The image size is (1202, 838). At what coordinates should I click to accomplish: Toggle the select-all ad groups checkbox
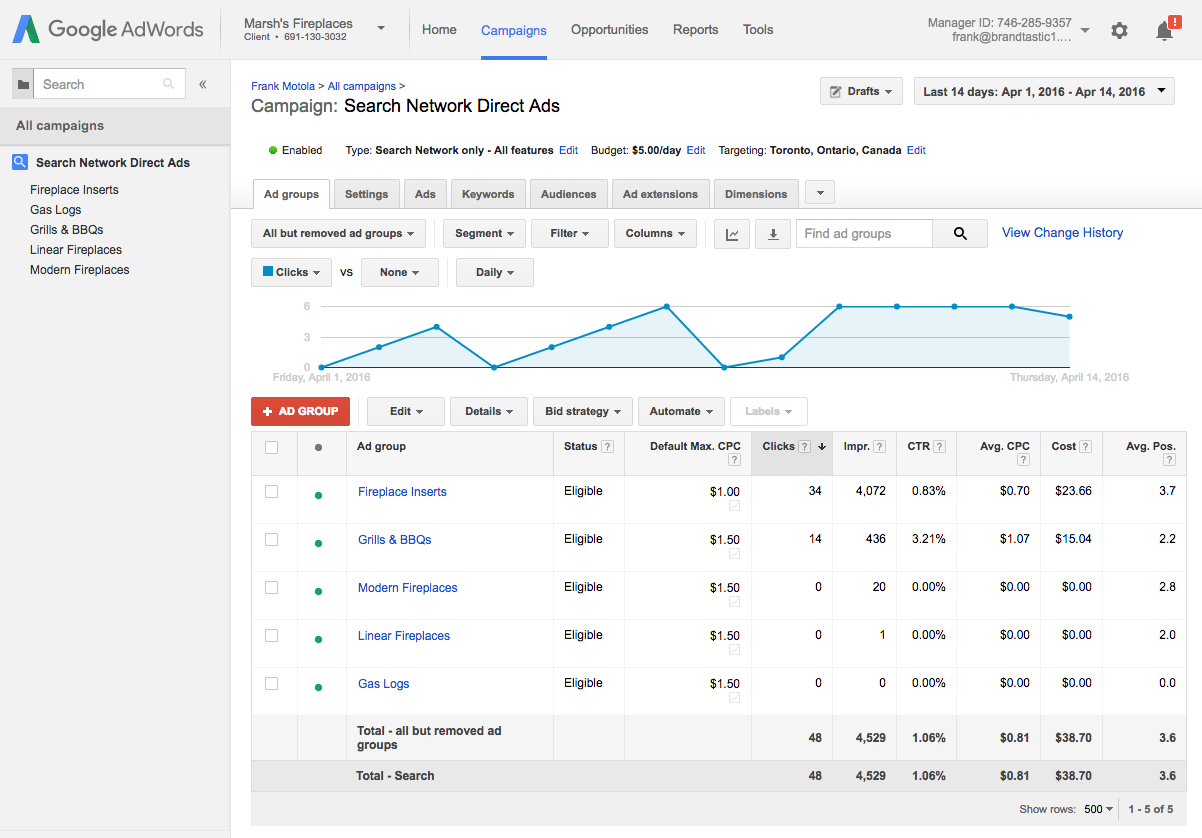coord(271,447)
